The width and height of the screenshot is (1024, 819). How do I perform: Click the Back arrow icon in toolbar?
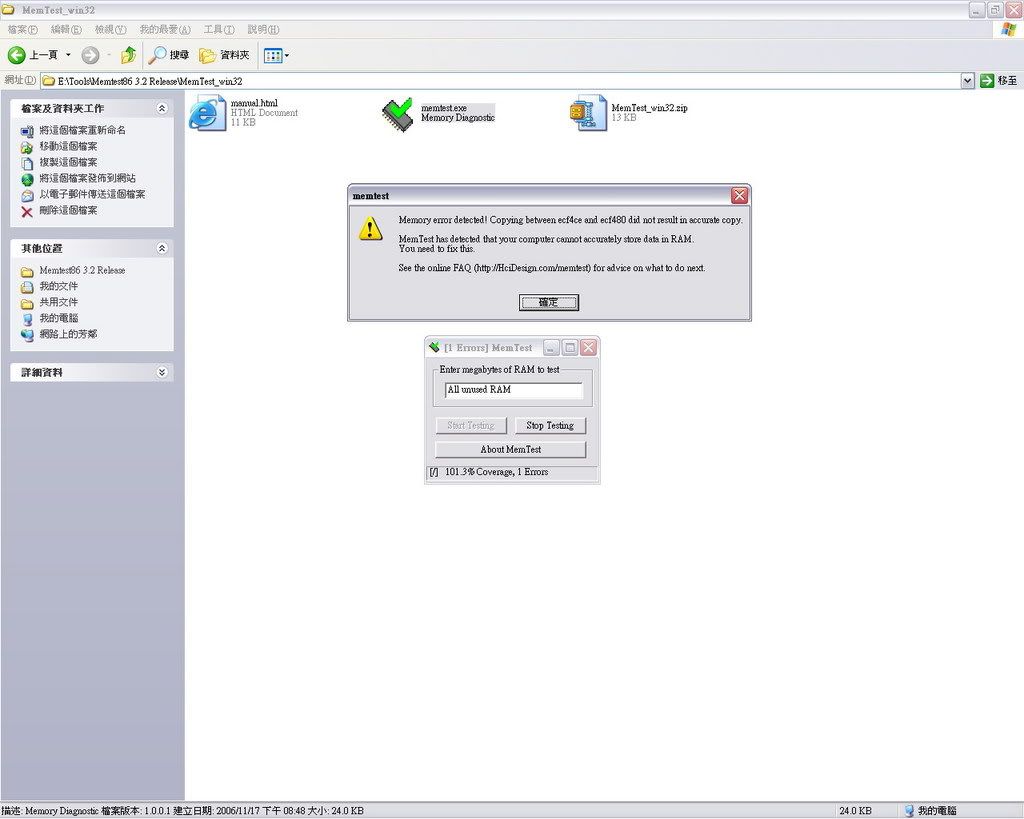[16, 56]
